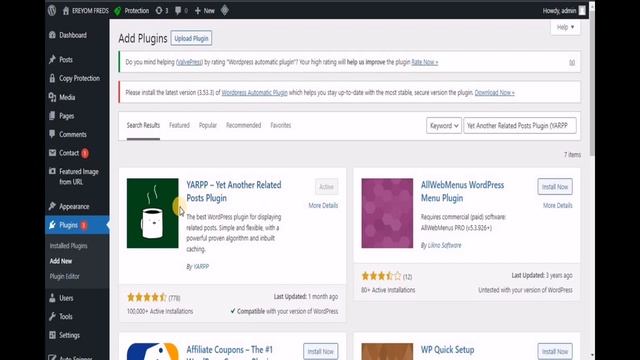Open the YARPP author link
Viewport: 640px width, 360px height.
[201, 267]
